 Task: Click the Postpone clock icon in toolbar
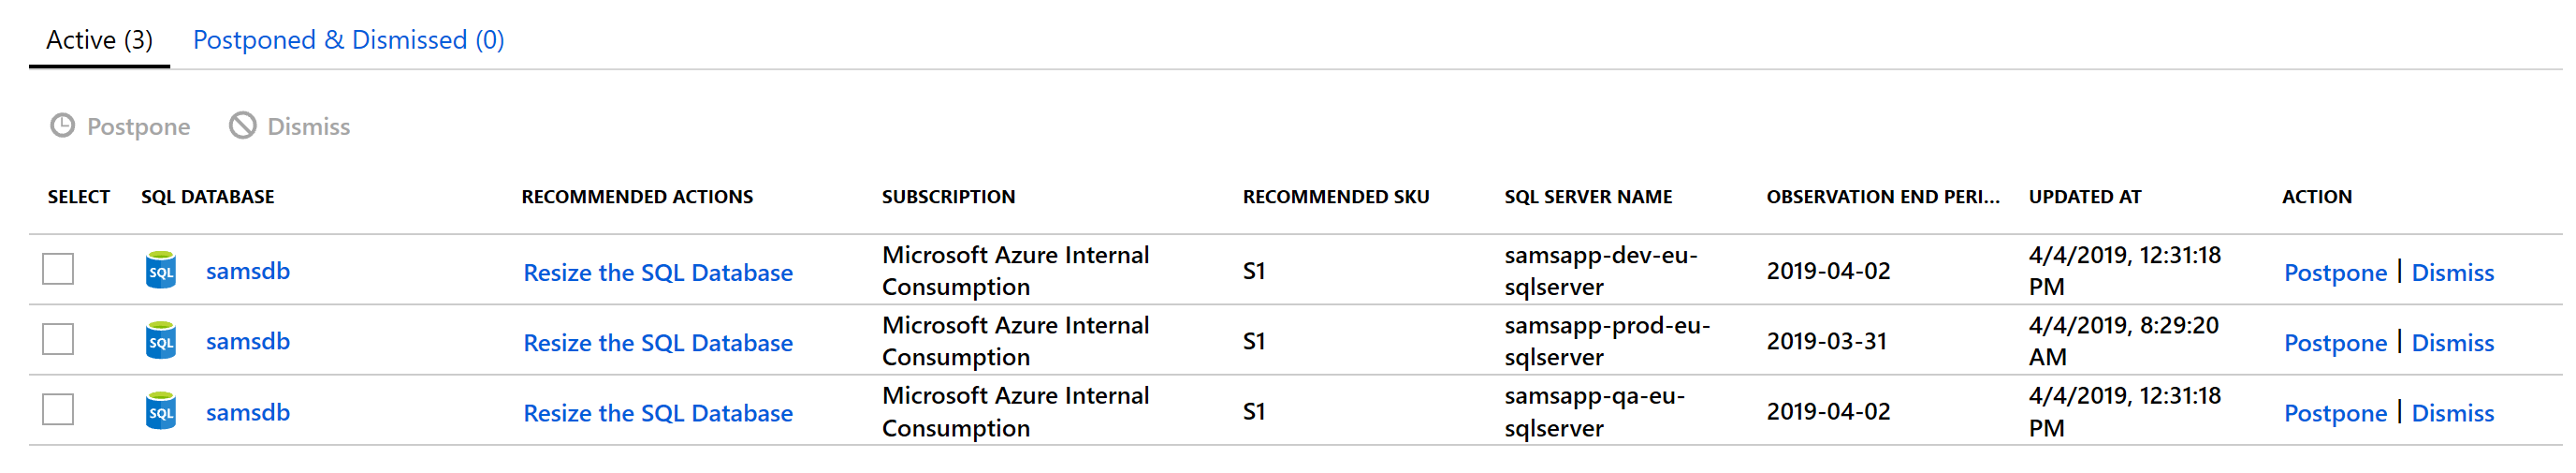point(63,126)
